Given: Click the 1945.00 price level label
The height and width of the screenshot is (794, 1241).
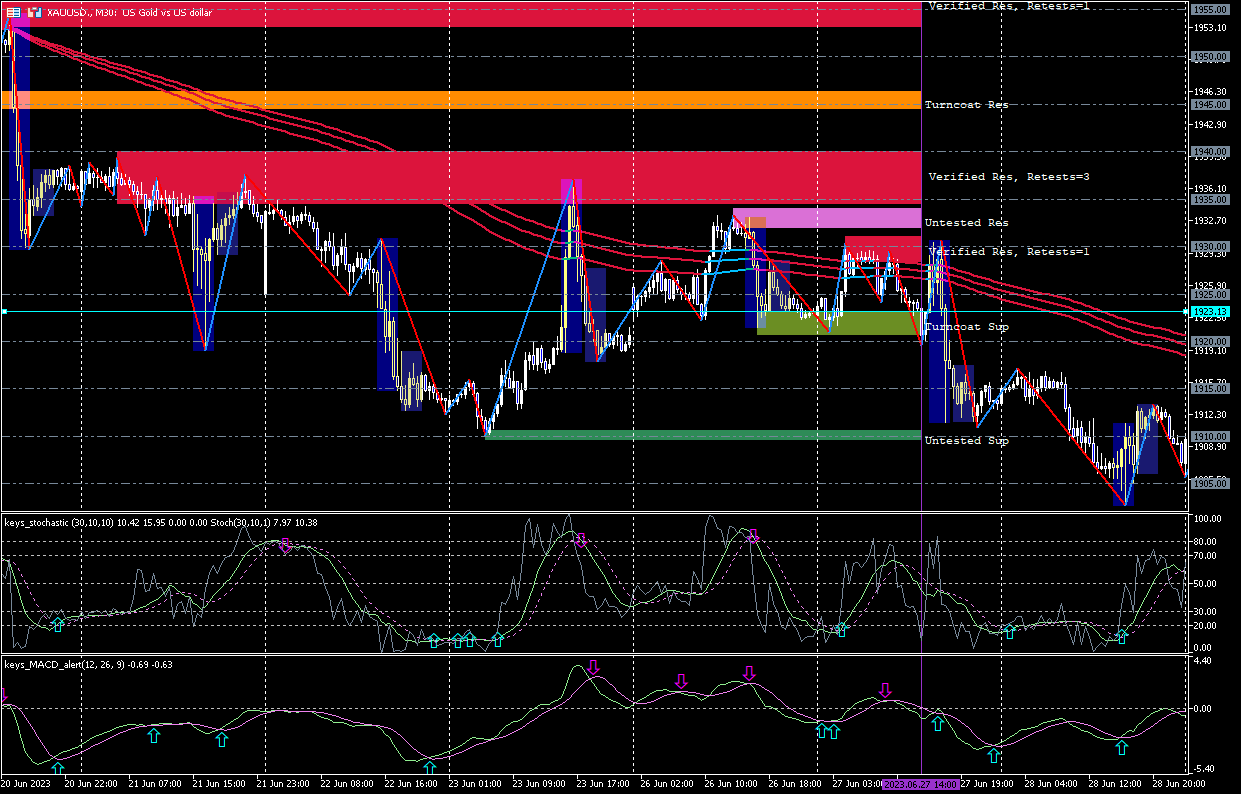Looking at the screenshot, I should [1209, 104].
